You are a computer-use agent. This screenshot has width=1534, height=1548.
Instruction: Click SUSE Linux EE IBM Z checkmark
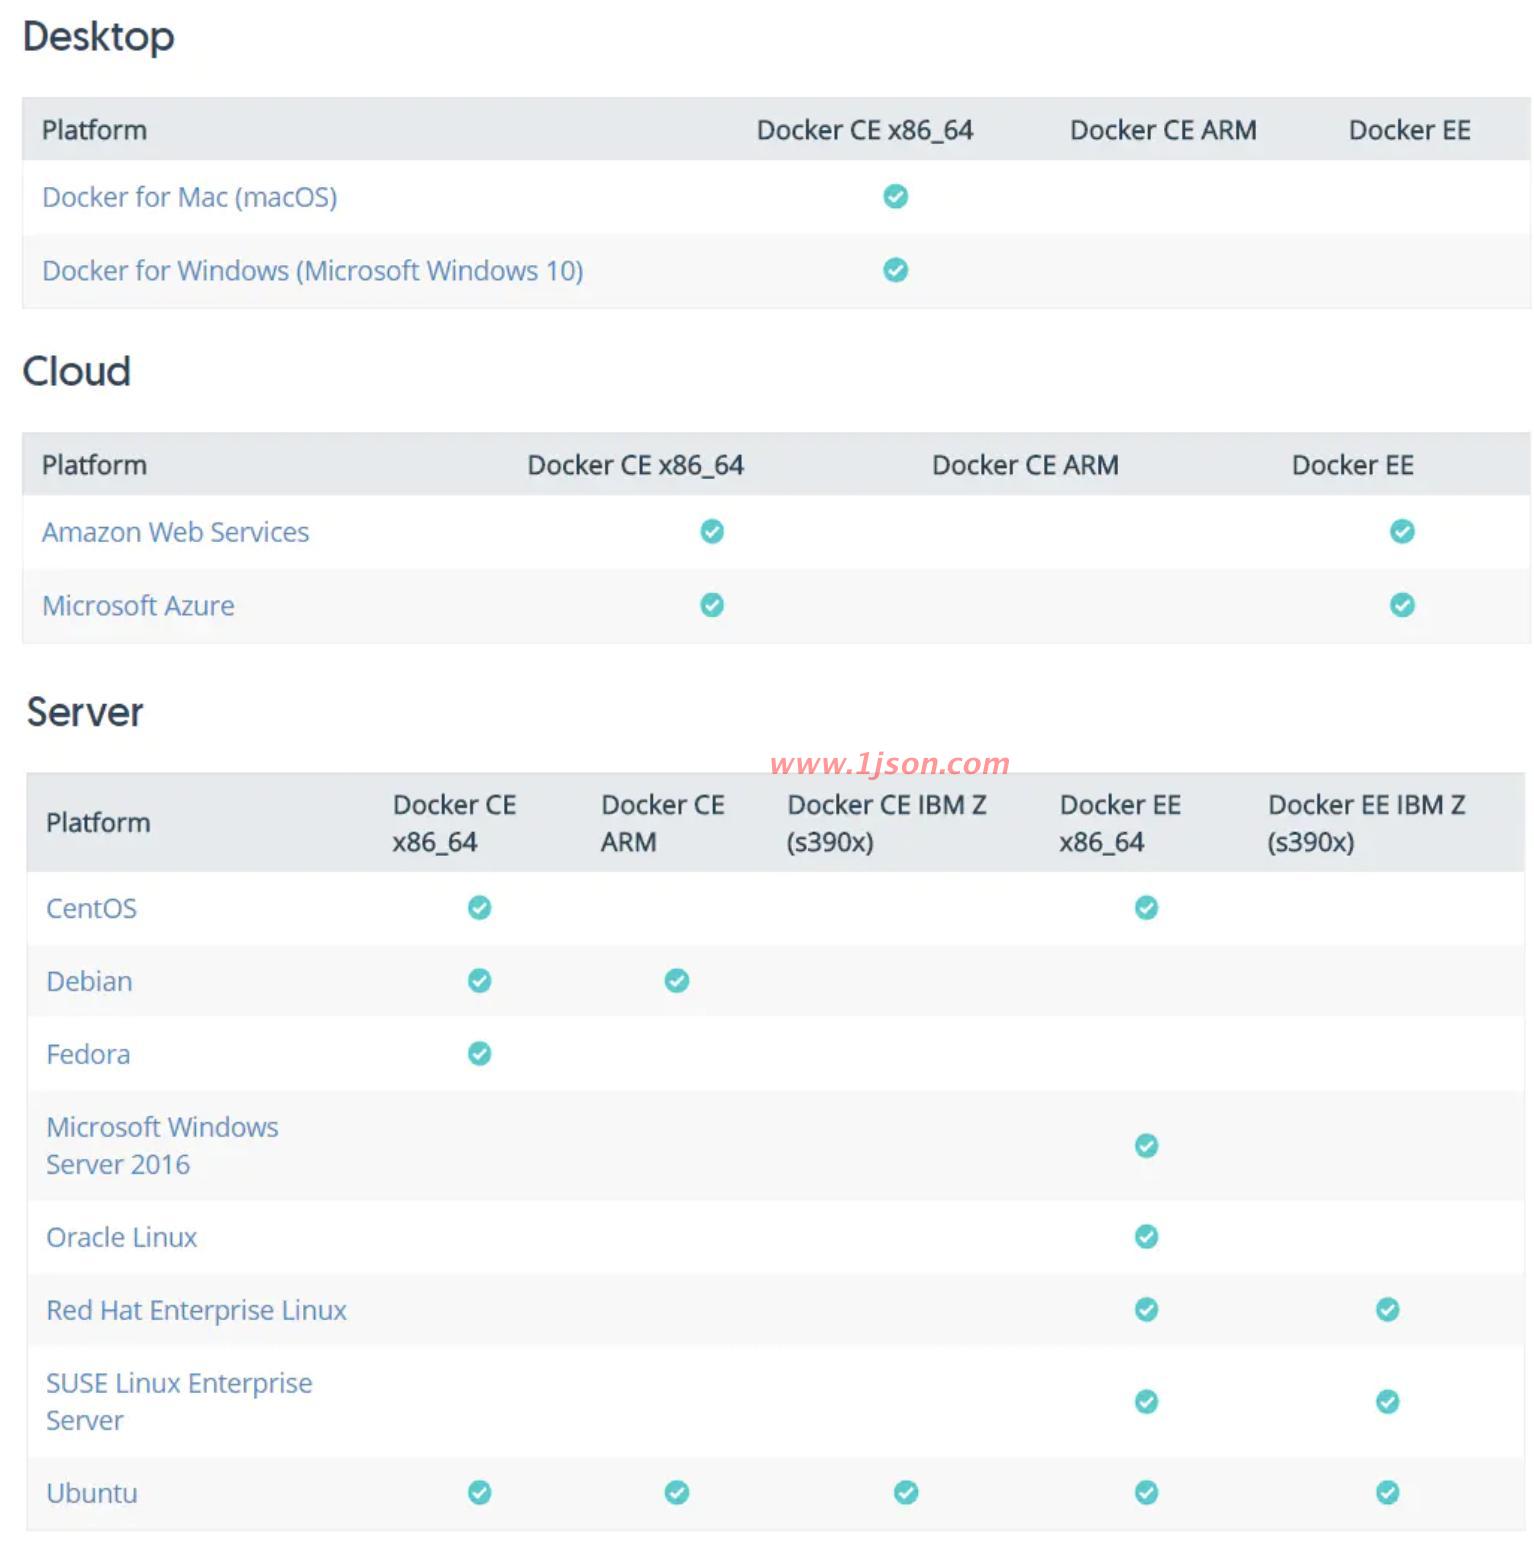[x=1388, y=1401]
